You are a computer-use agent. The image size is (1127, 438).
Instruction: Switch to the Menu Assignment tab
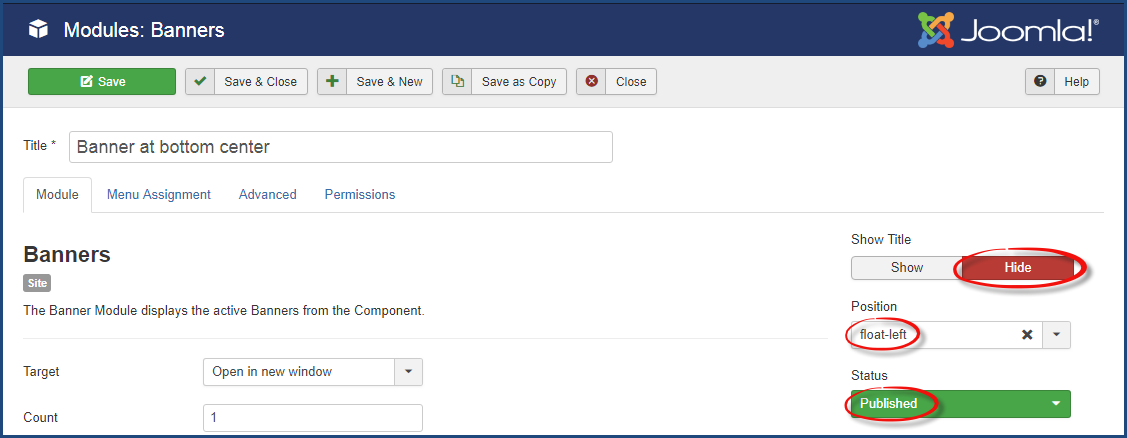pyautogui.click(x=159, y=194)
